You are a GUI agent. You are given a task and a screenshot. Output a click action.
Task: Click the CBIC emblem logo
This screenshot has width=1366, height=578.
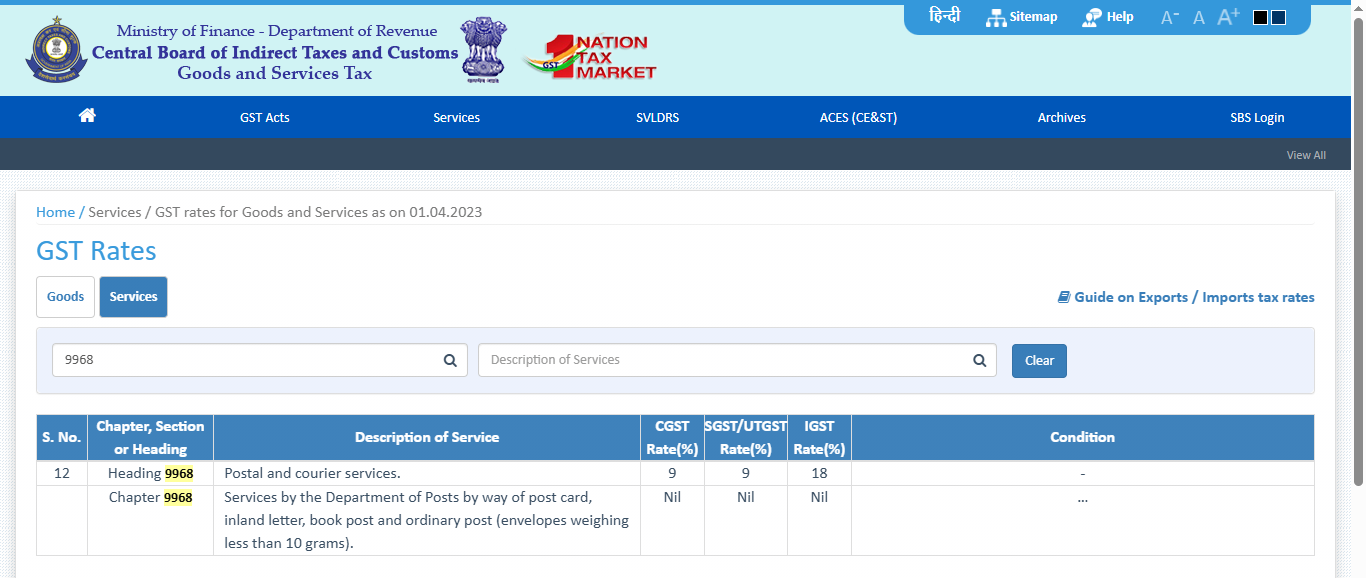[x=55, y=52]
